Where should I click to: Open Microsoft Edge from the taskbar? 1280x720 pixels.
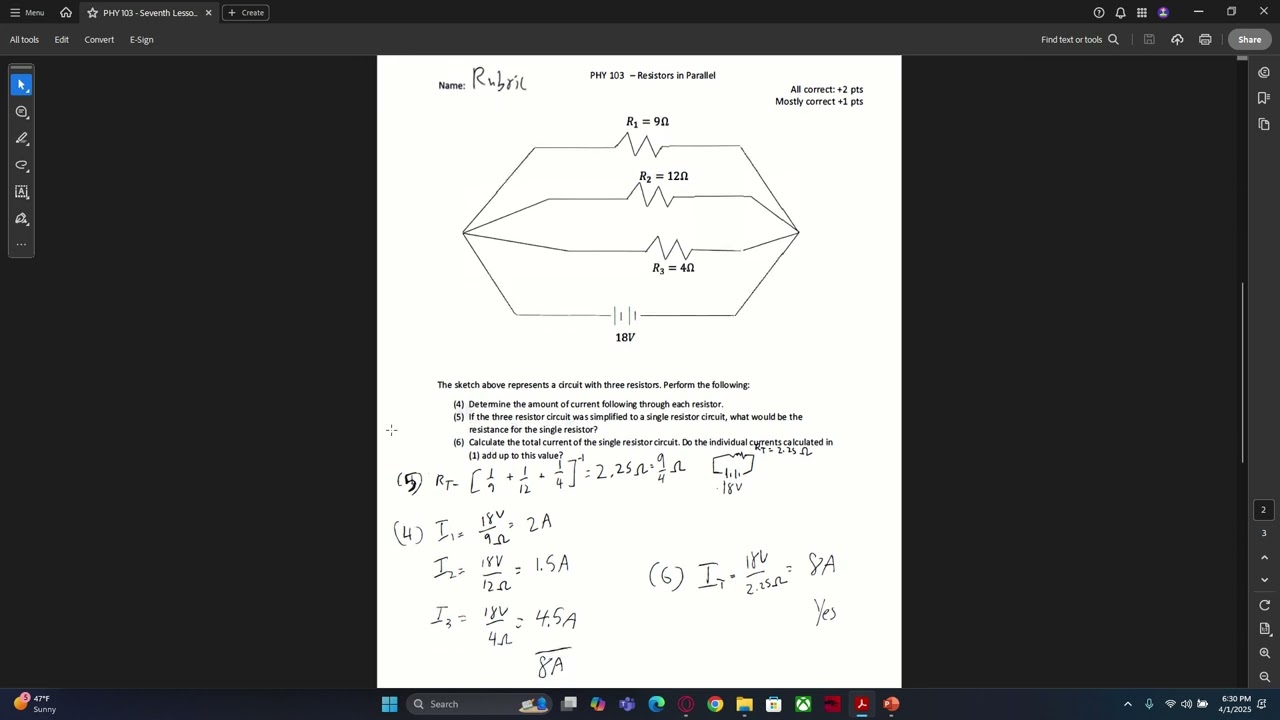tap(656, 704)
